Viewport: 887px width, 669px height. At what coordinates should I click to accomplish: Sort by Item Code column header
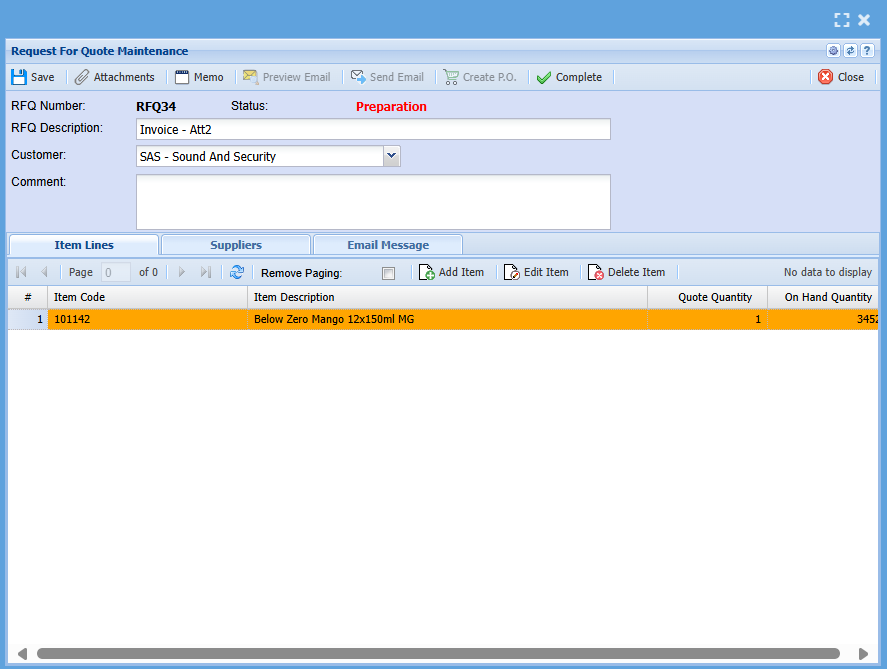[147, 297]
